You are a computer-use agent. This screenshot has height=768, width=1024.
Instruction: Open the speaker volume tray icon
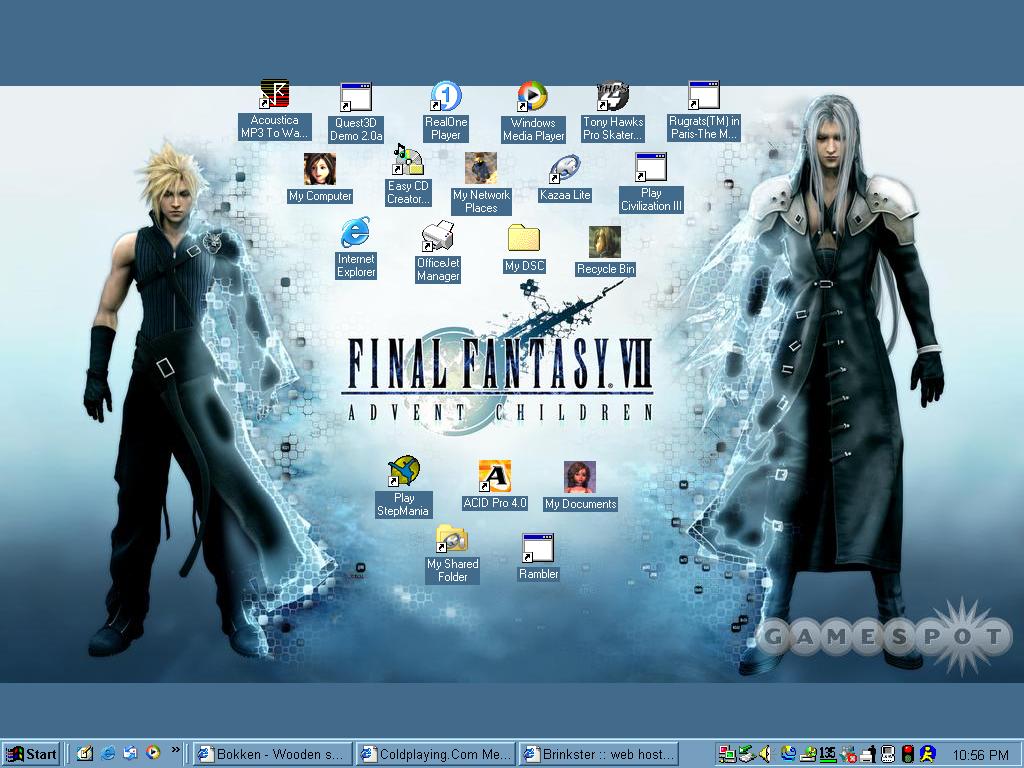[765, 754]
